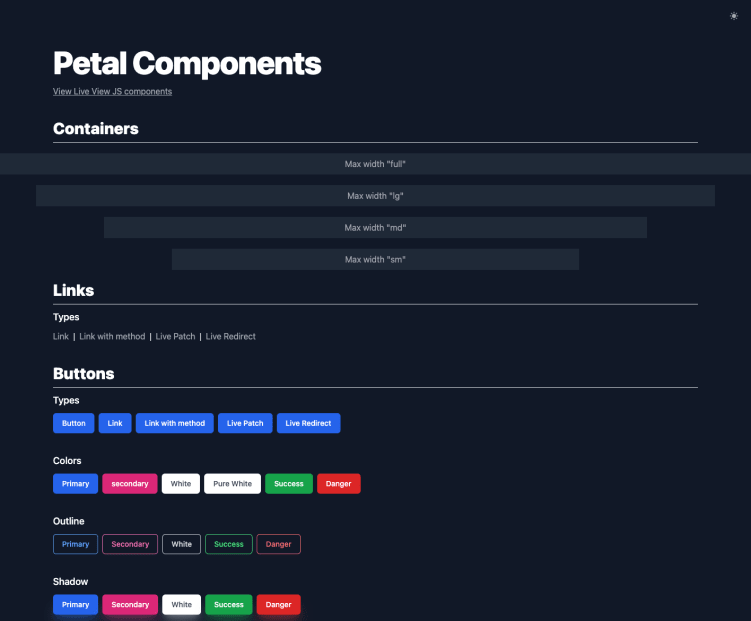Click the outlined Danger button
Image resolution: width=751 pixels, height=621 pixels.
click(x=278, y=544)
